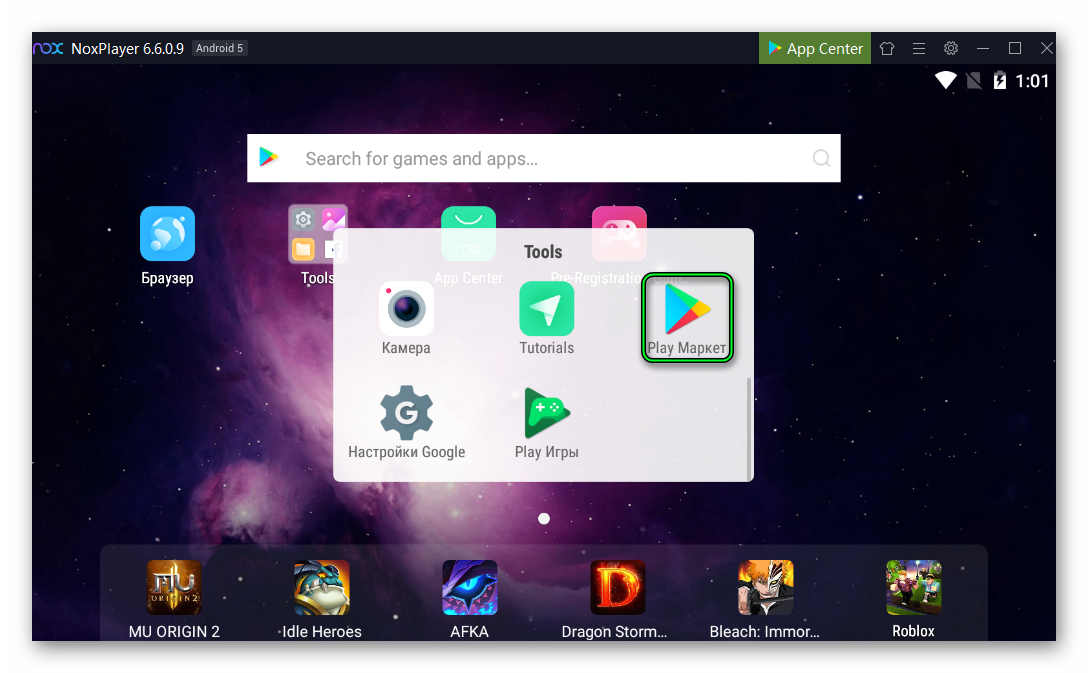Click the no-SIM status icon
Viewport: 1088px width, 673px height.
tap(974, 81)
